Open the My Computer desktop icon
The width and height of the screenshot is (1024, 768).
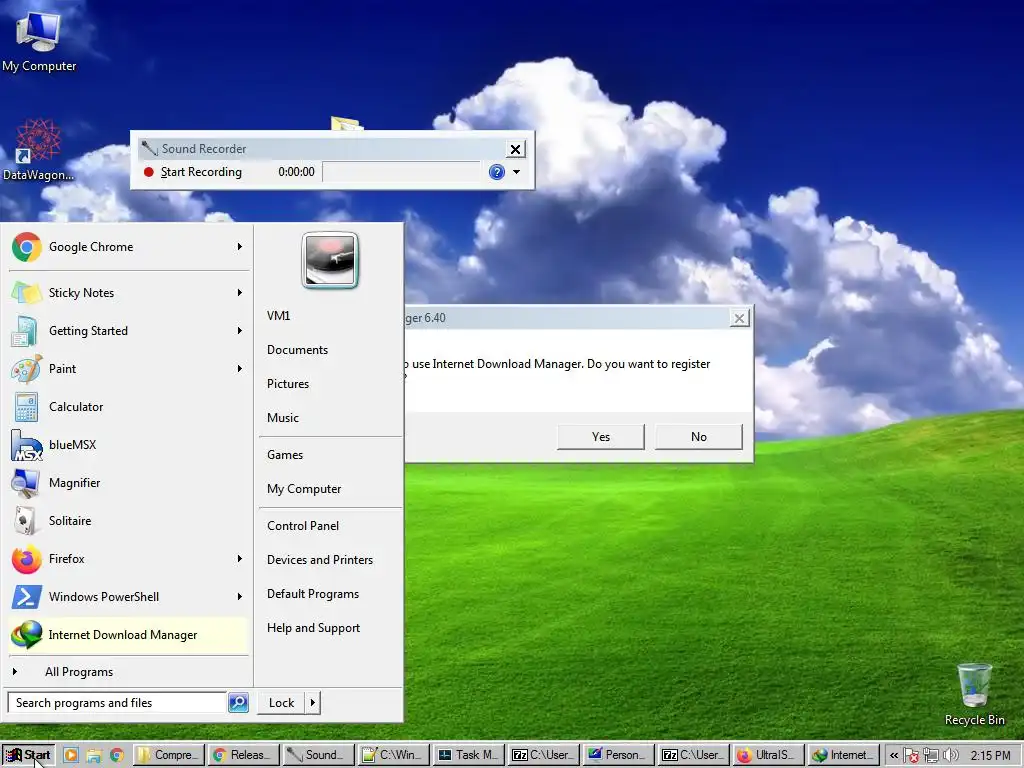(x=39, y=40)
